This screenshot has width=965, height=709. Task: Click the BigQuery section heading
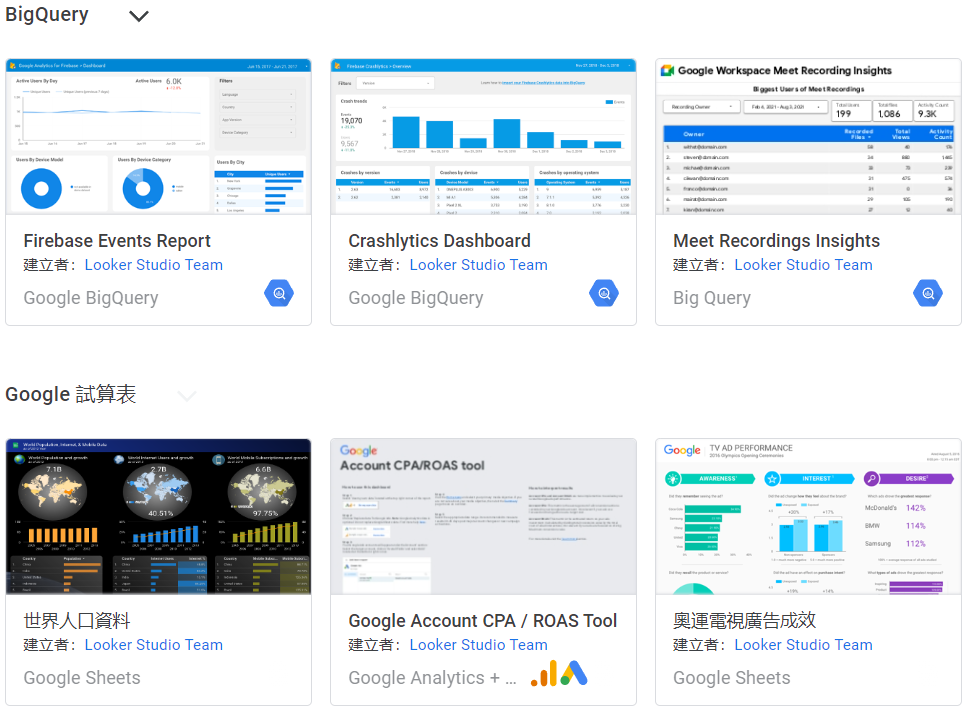tap(47, 15)
